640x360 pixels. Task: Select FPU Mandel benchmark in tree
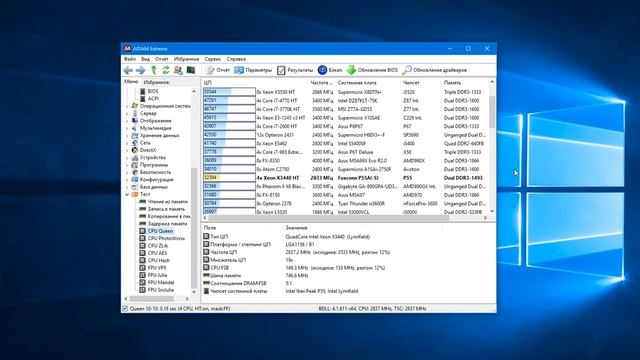point(161,282)
